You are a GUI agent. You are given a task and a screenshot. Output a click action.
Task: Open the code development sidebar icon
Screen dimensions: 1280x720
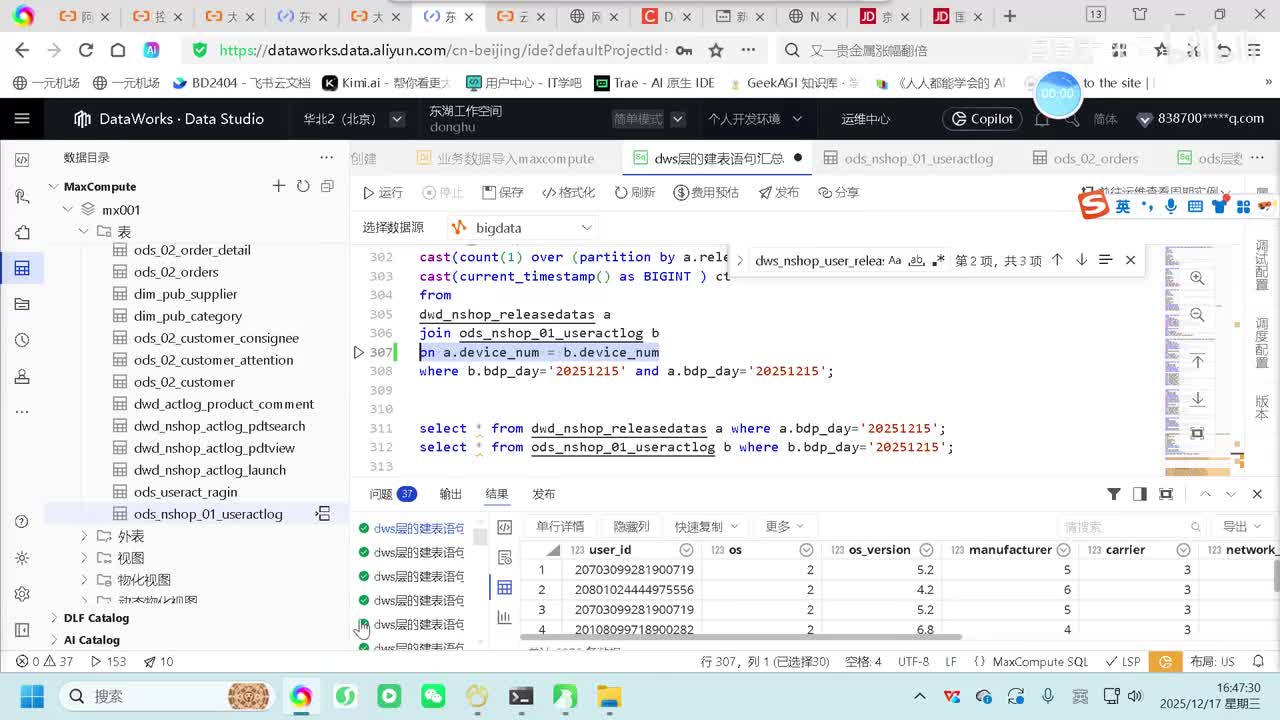click(x=22, y=160)
